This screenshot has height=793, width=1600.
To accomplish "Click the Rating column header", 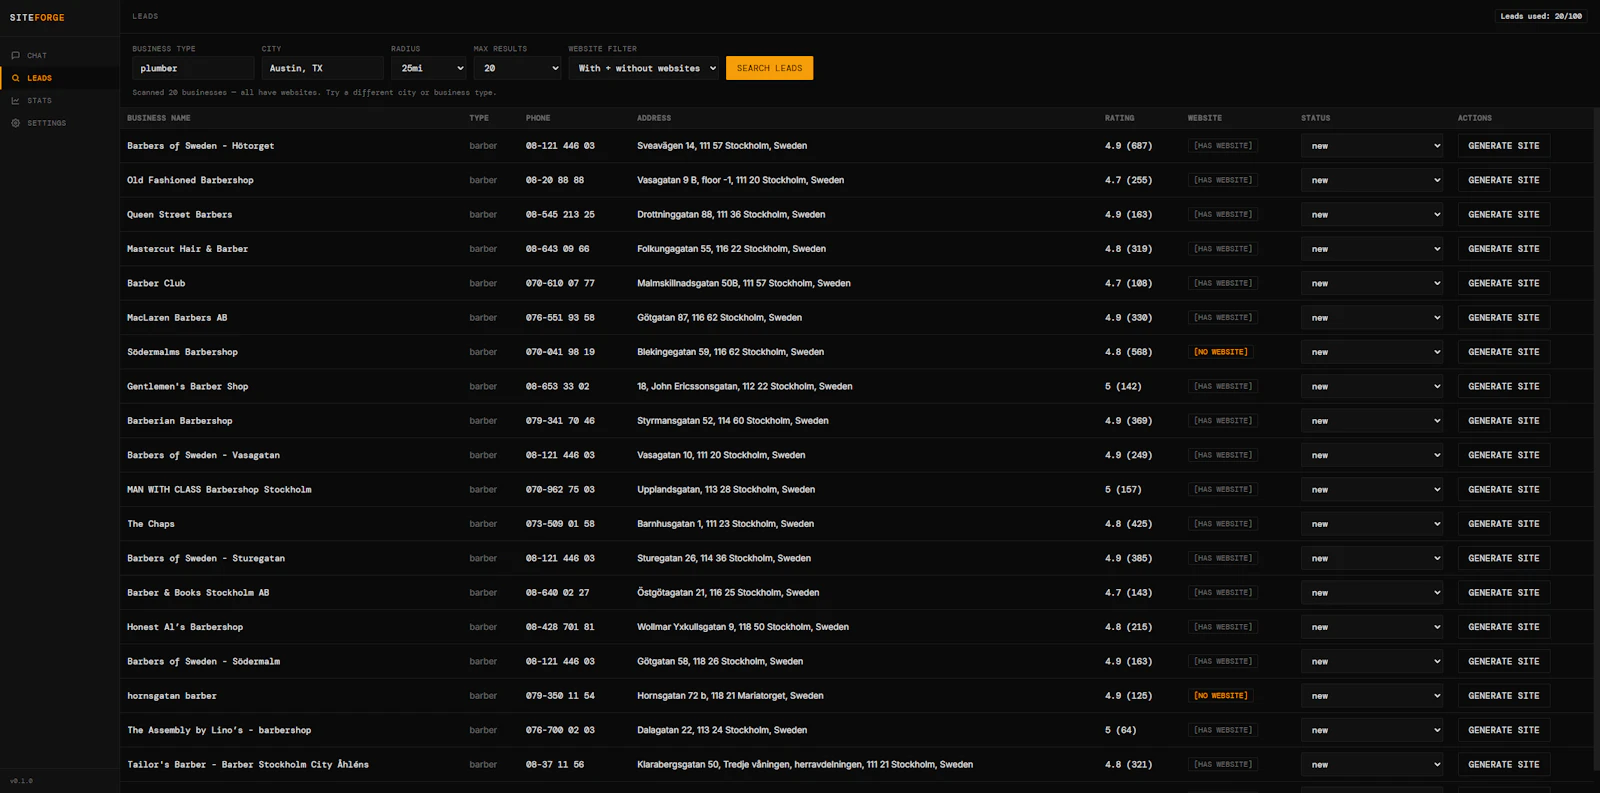I will click(x=1119, y=118).
